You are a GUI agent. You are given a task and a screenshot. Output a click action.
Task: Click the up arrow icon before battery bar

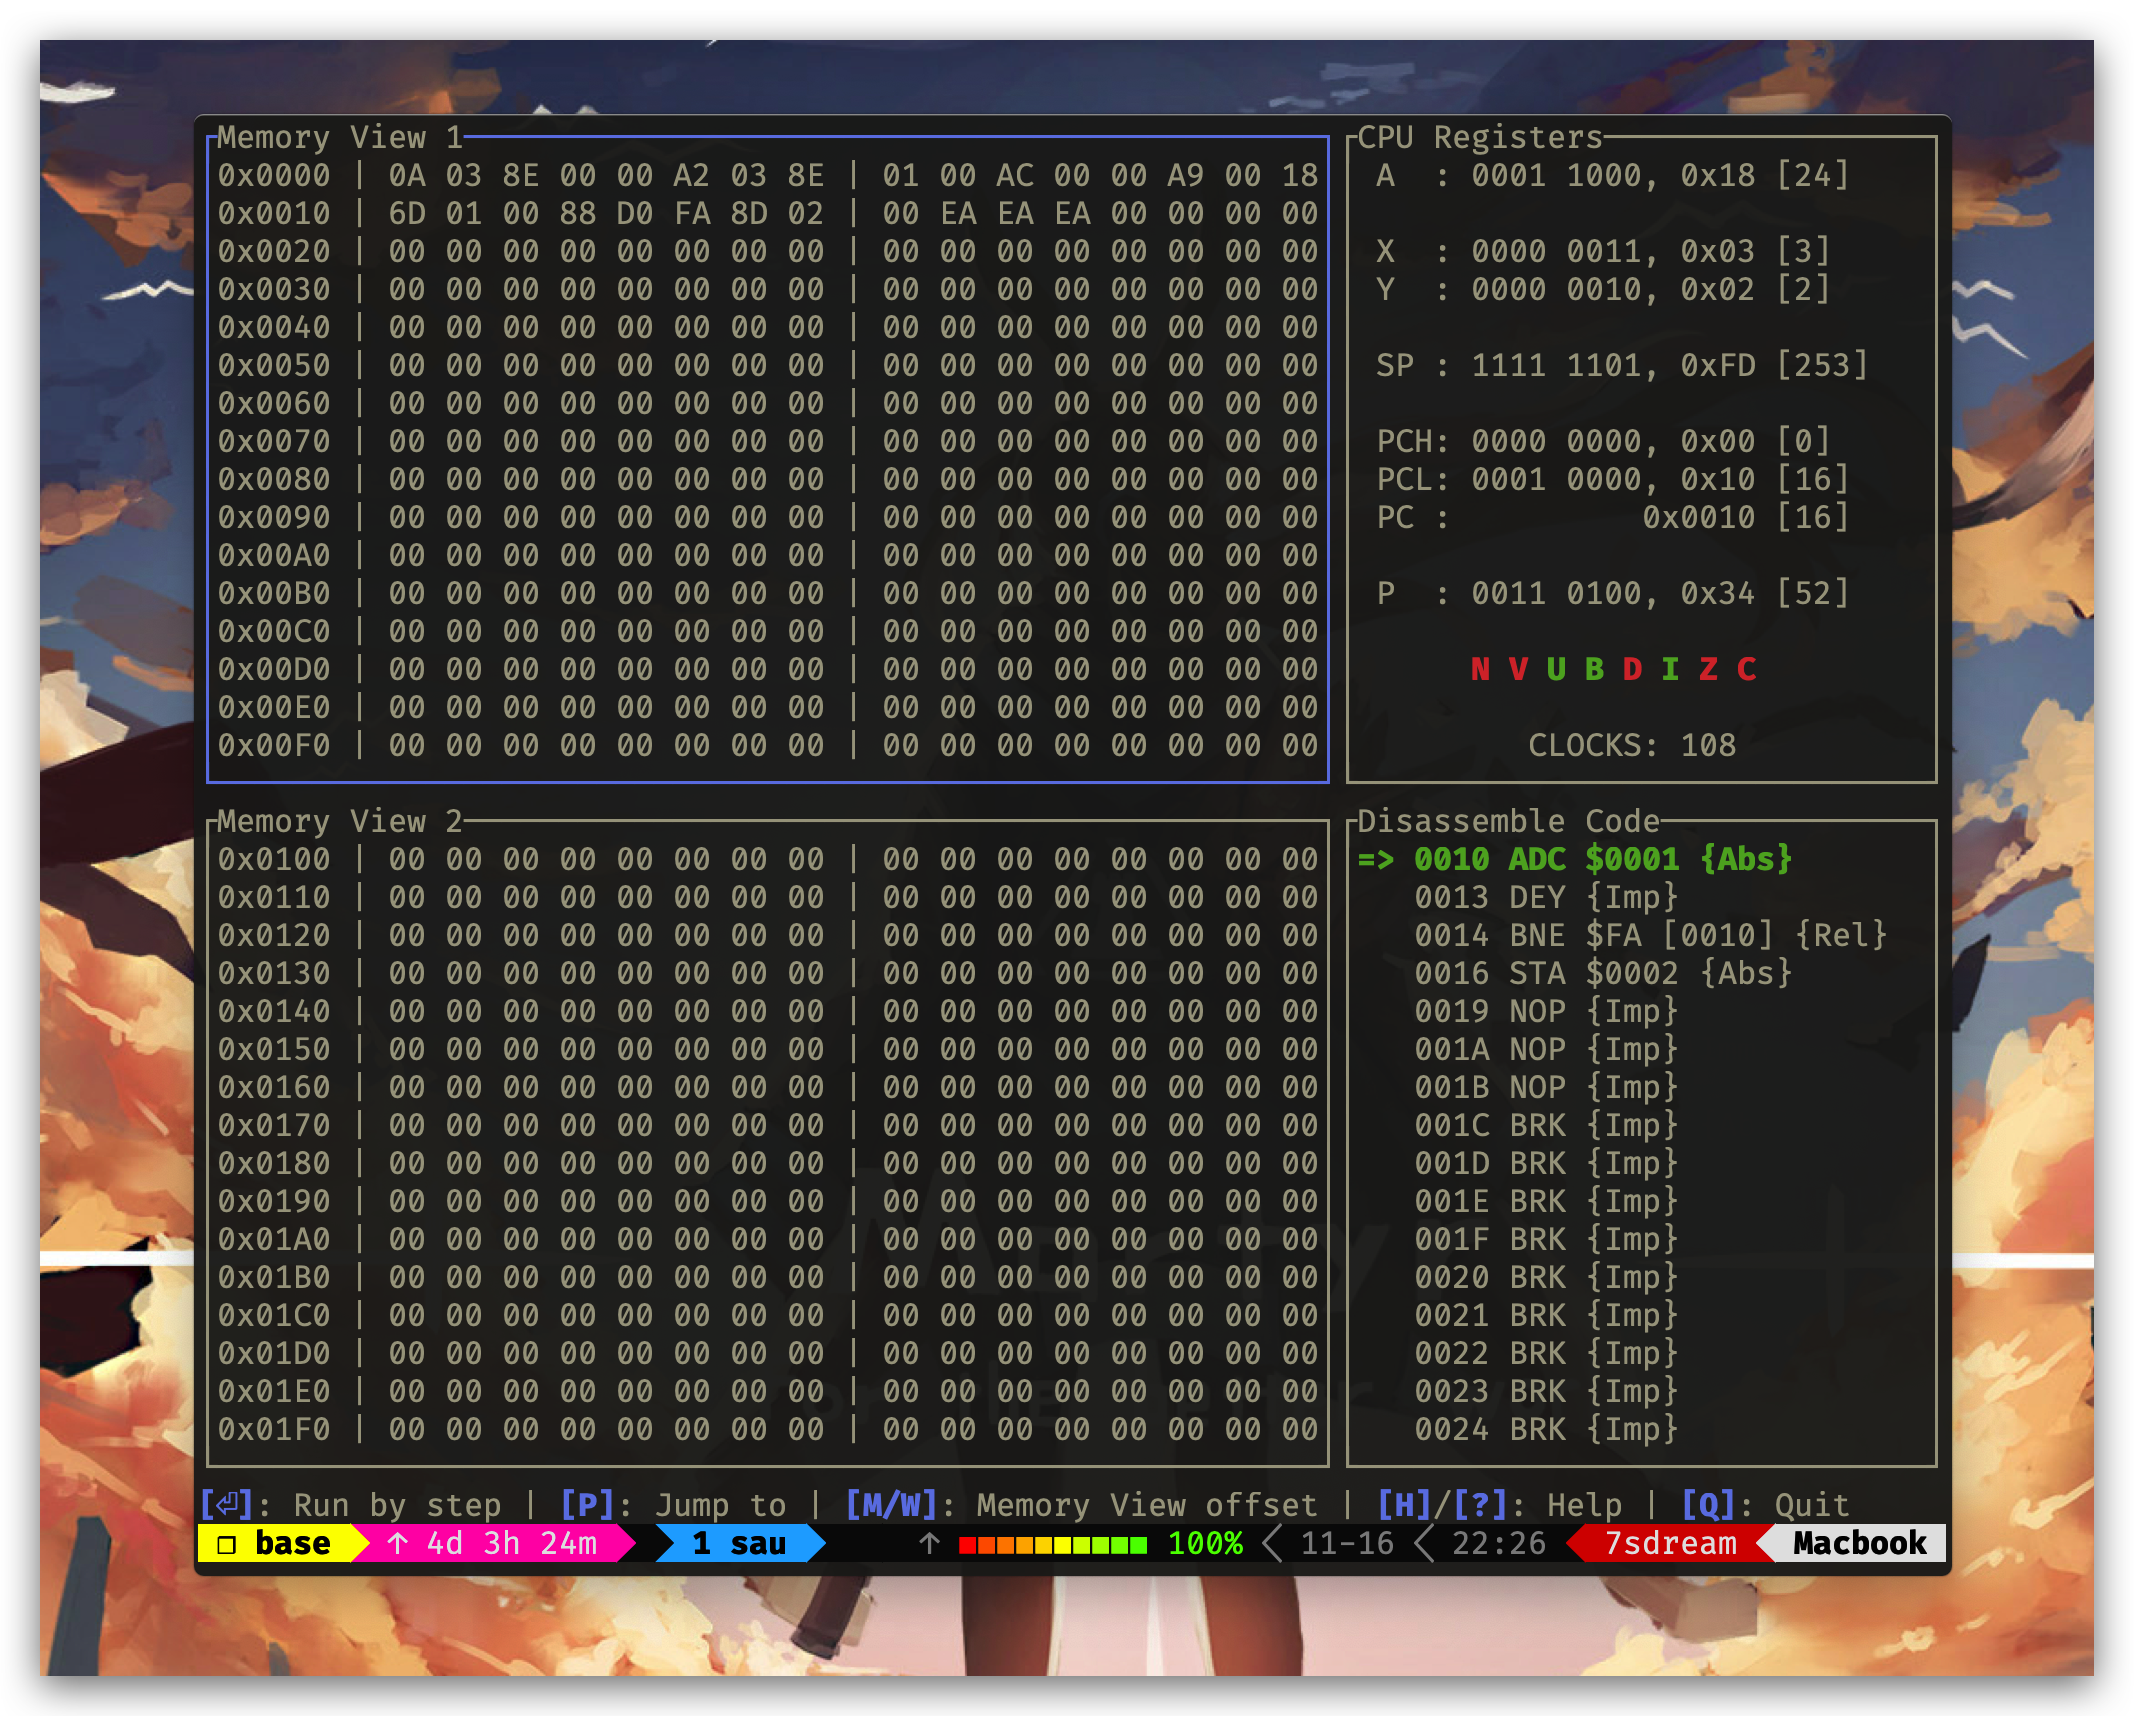[x=929, y=1543]
